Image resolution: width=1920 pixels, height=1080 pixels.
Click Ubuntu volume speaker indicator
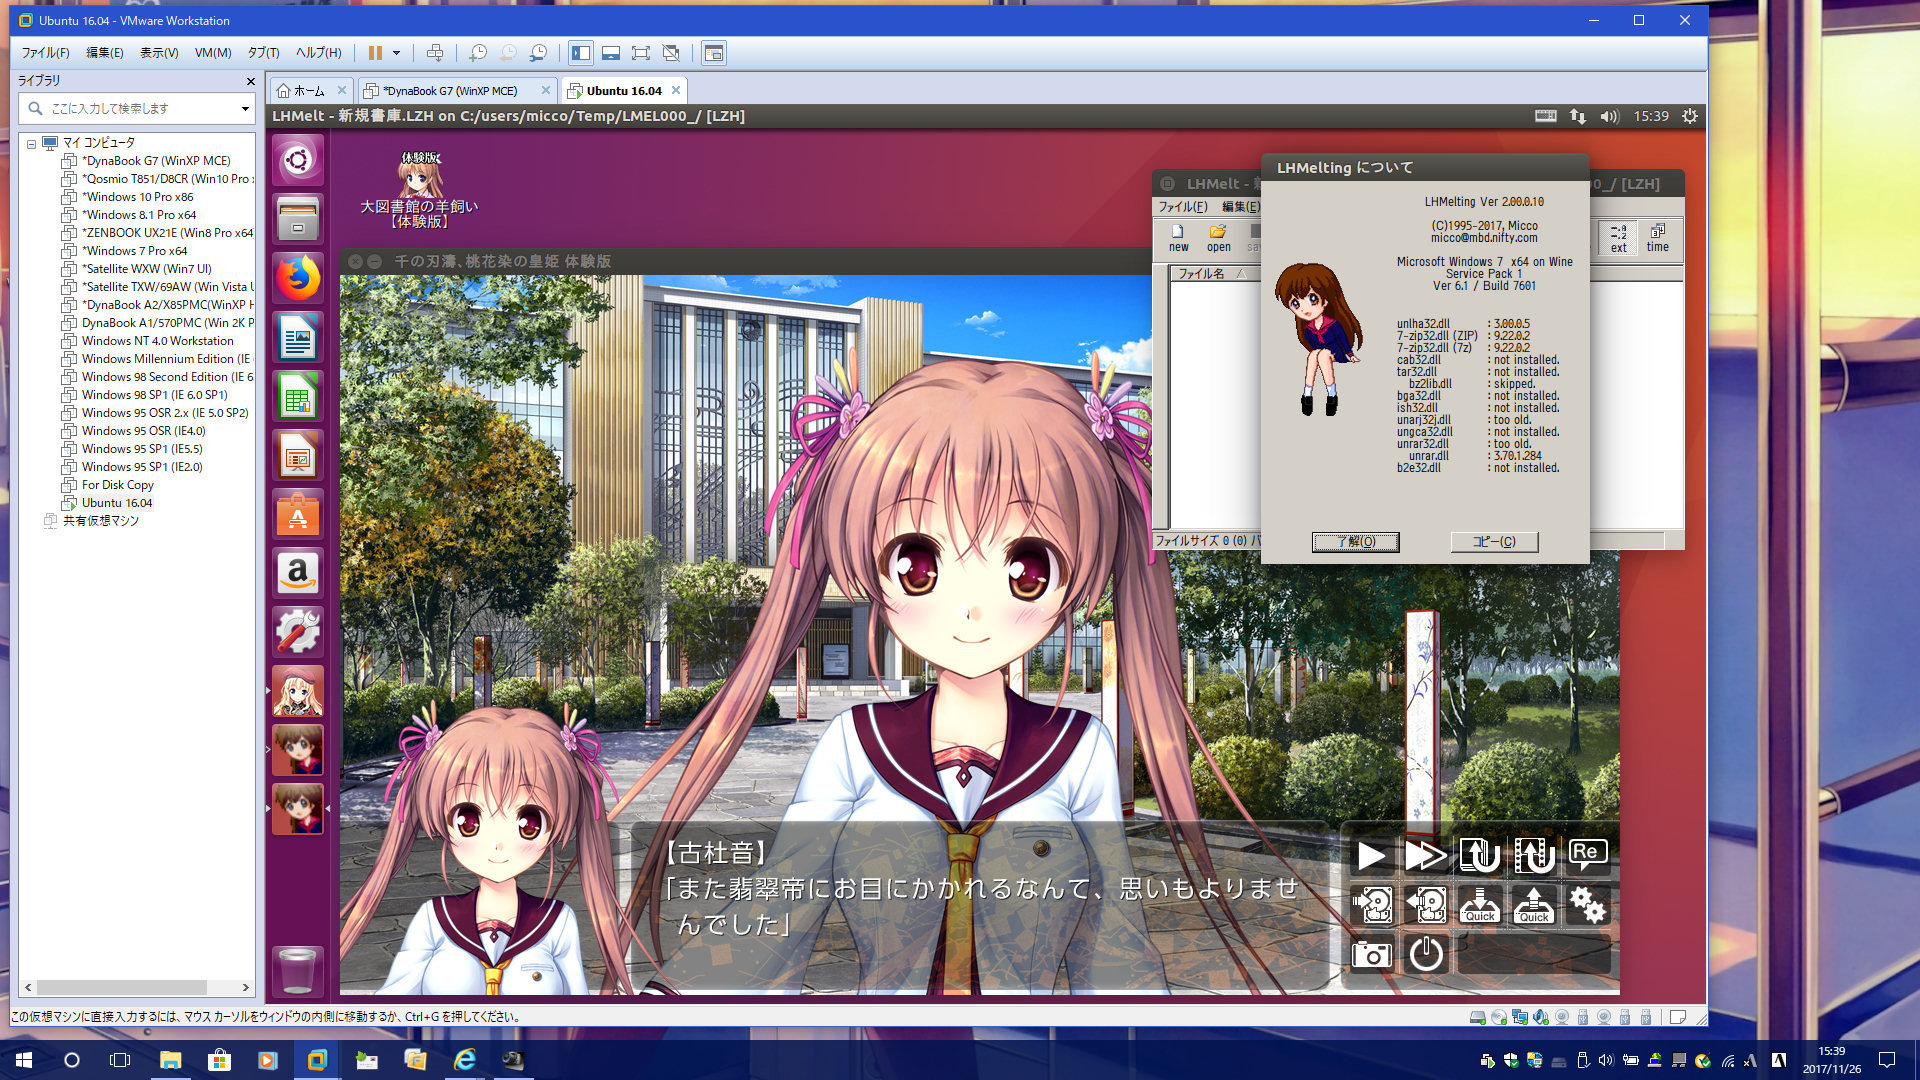point(1608,116)
